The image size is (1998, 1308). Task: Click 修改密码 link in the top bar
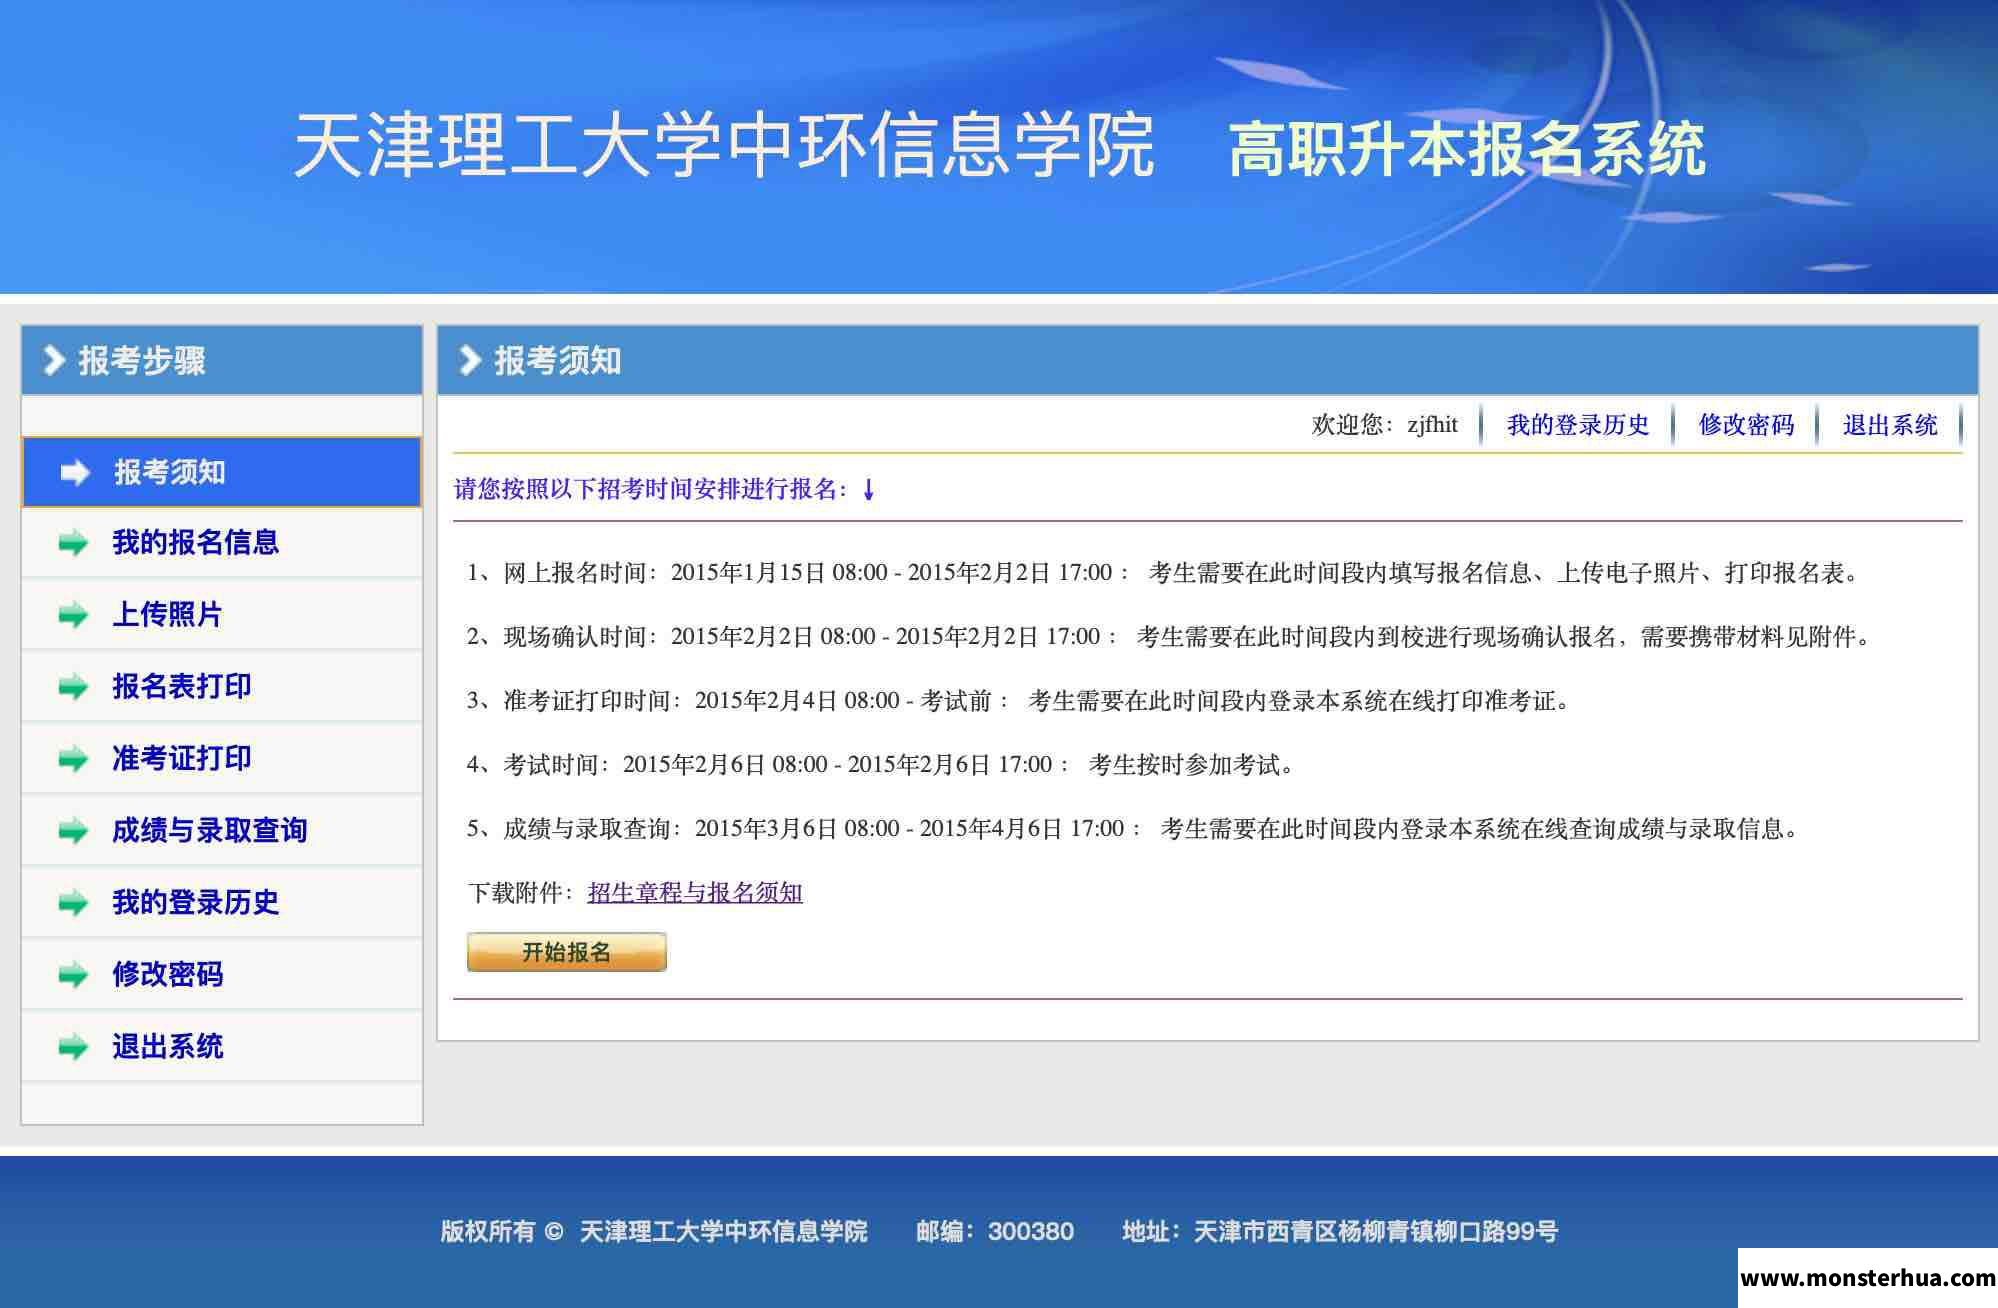click(x=1746, y=425)
